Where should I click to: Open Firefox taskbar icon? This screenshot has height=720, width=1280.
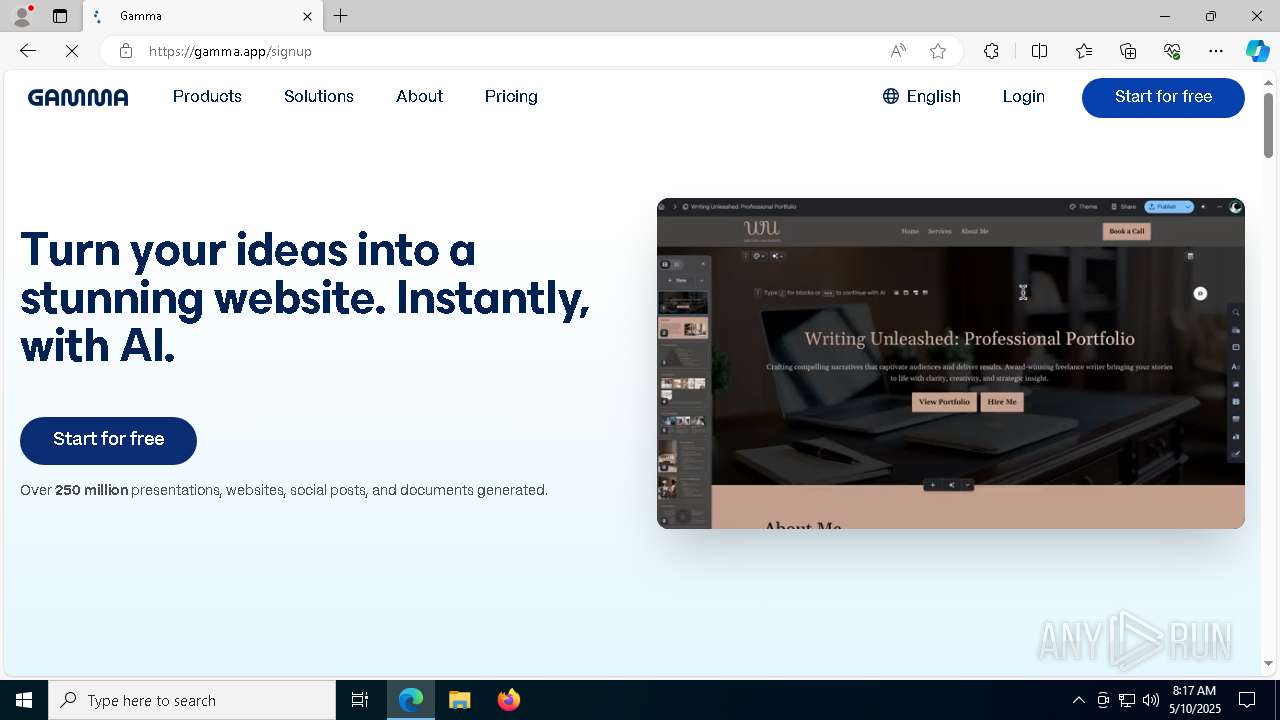(x=509, y=700)
